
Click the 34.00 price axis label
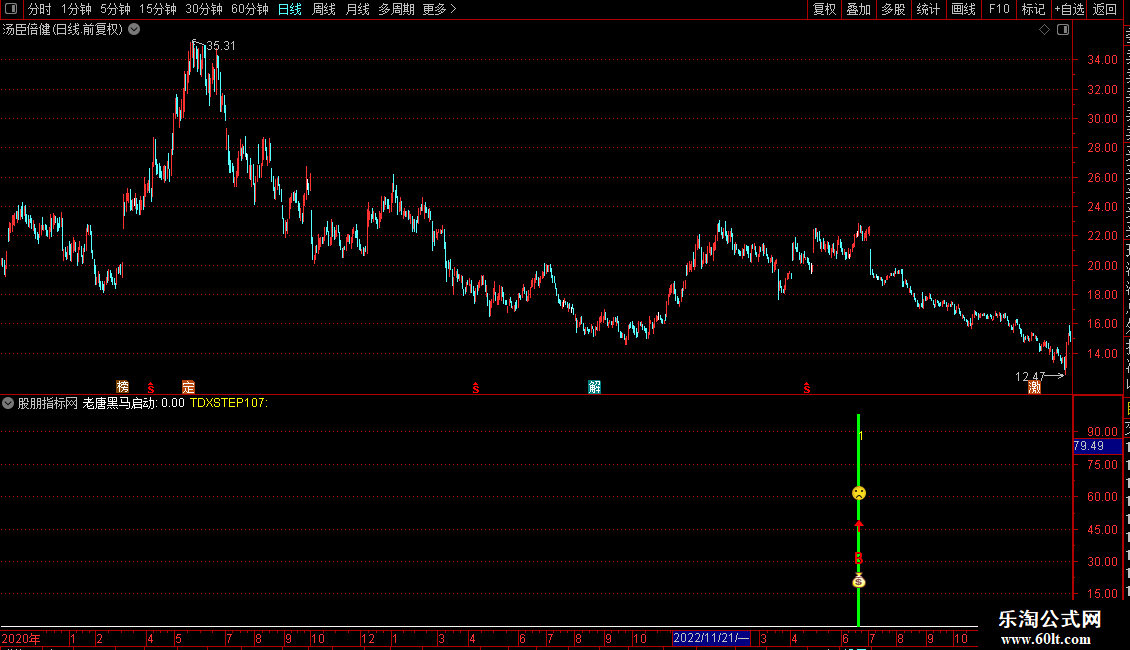click(x=1103, y=60)
